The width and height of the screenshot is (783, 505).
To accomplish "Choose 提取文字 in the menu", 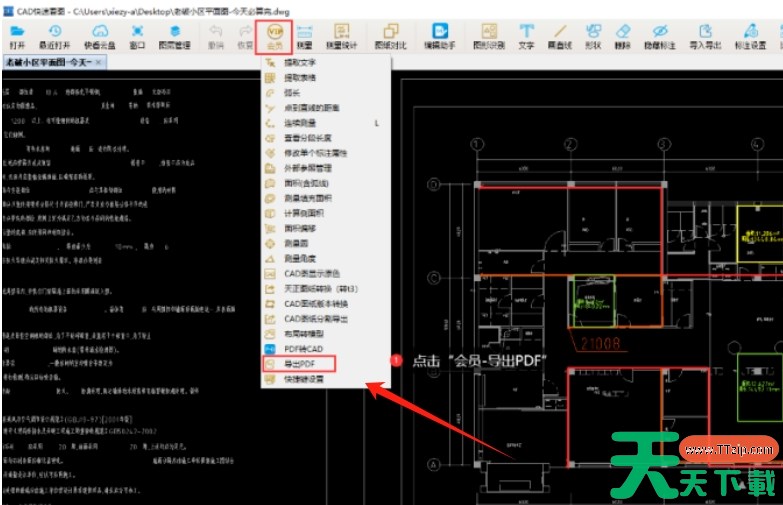I will (x=298, y=62).
